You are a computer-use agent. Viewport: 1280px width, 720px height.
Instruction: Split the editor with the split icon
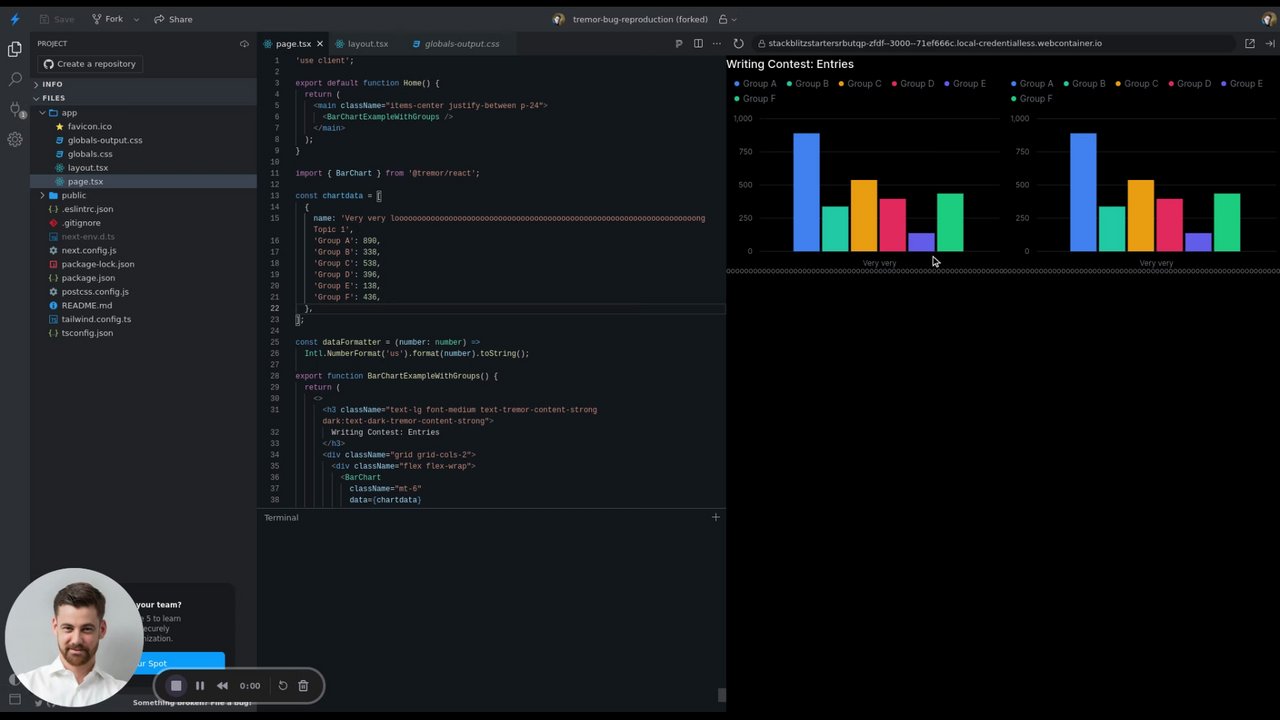(698, 44)
